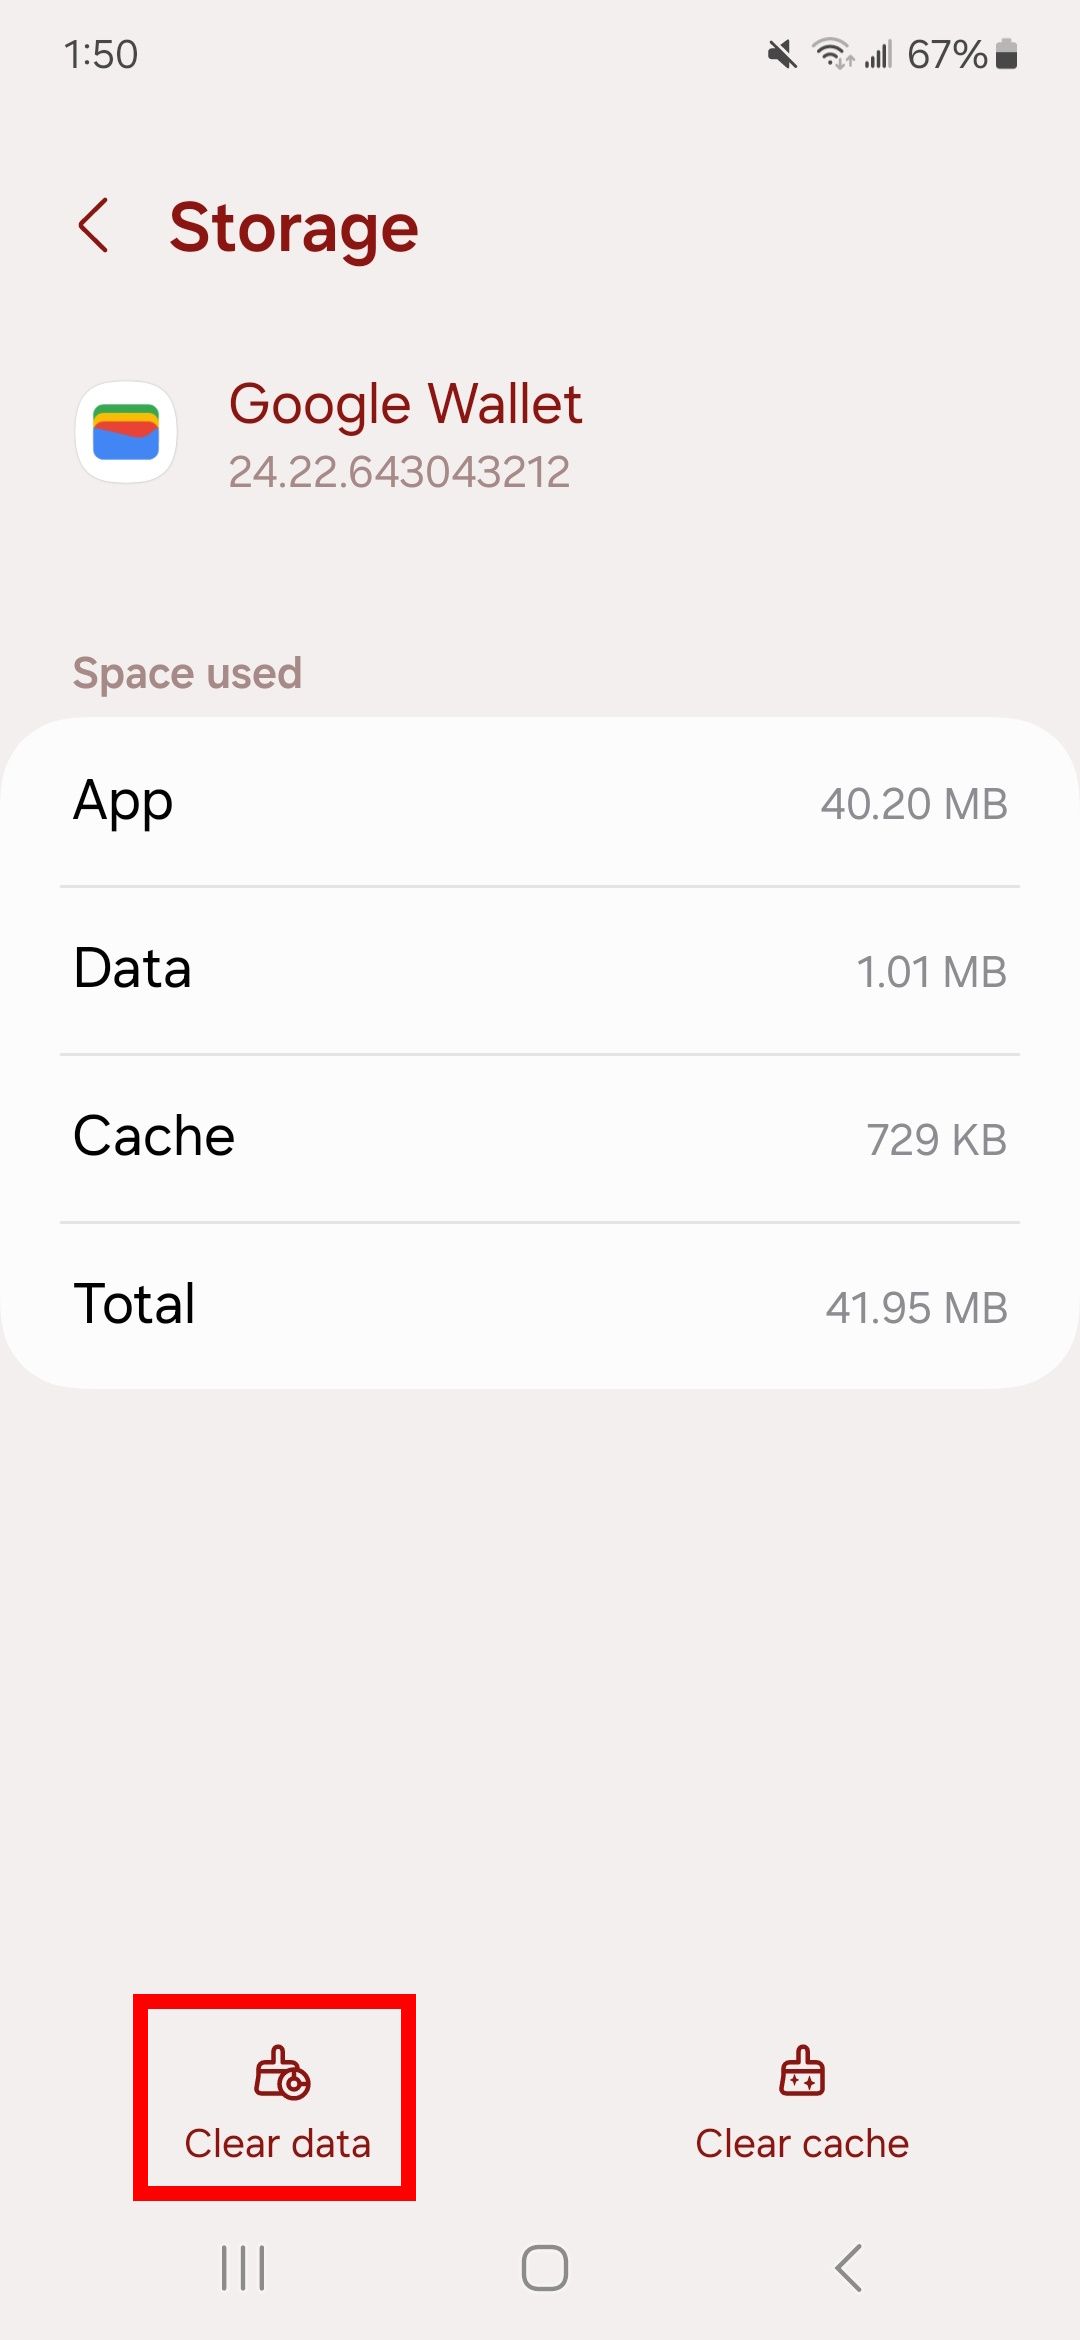Tap the Data row showing 1.01 MB
This screenshot has width=1080, height=2340.
[540, 970]
